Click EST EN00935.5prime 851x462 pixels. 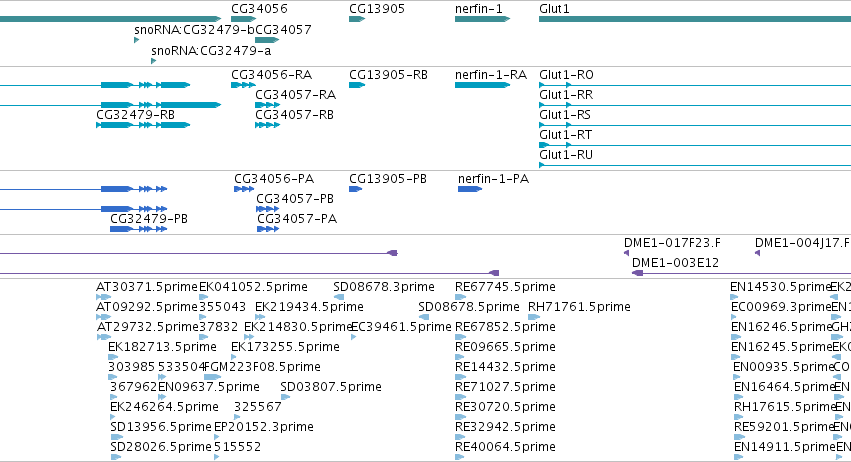783,368
